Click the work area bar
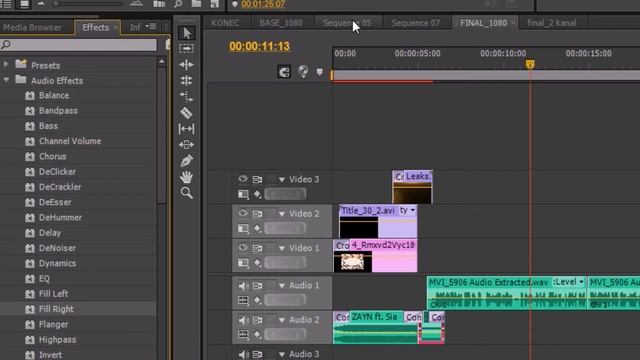 click(486, 75)
